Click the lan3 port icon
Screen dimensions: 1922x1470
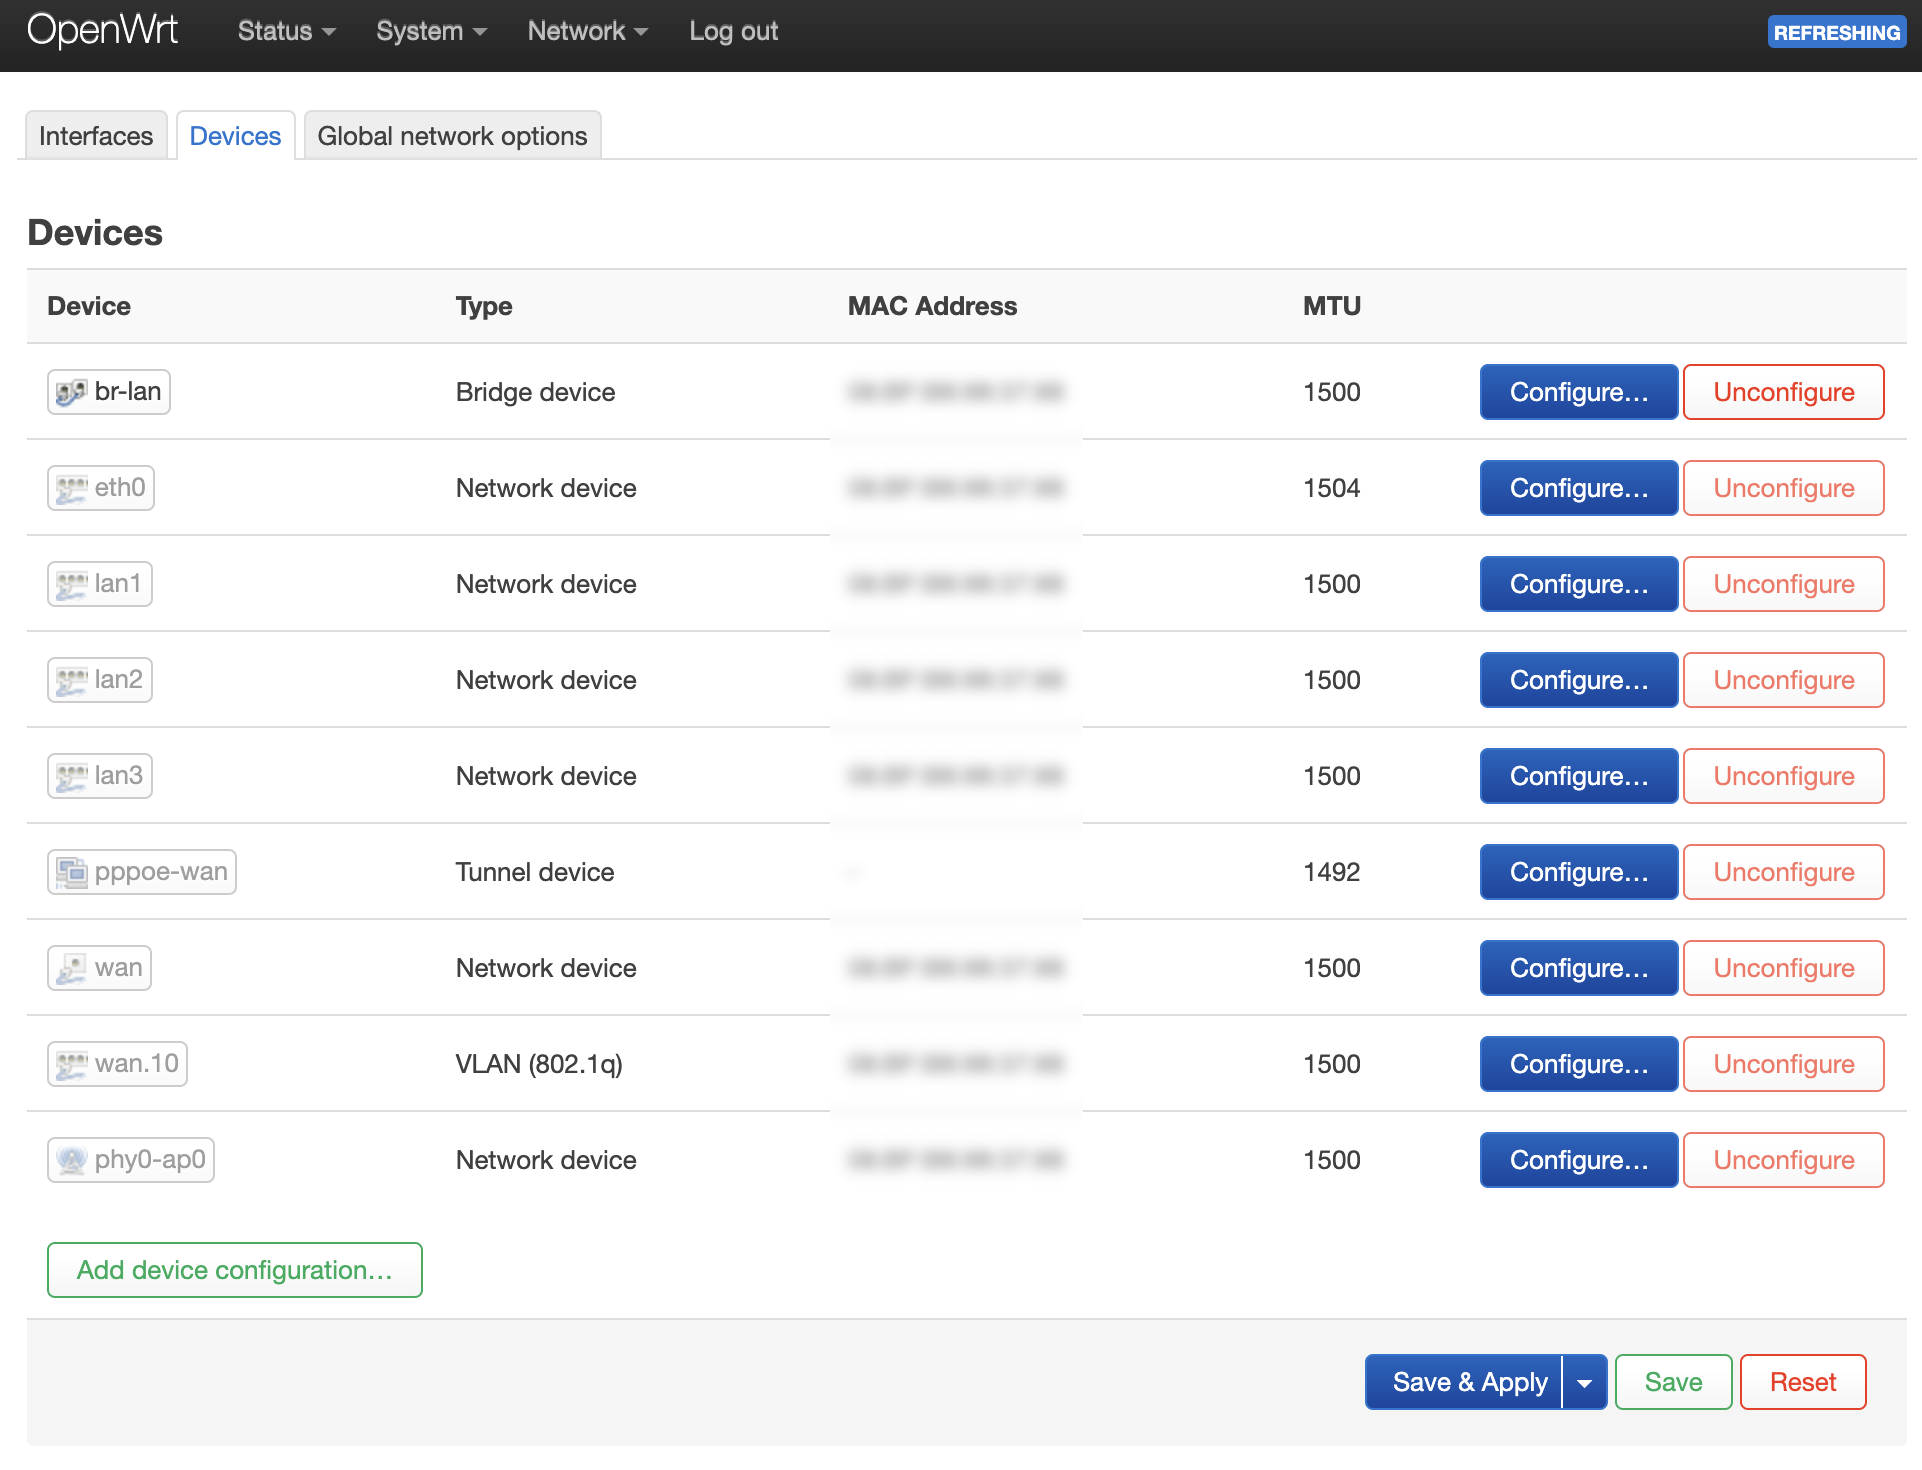tap(71, 776)
